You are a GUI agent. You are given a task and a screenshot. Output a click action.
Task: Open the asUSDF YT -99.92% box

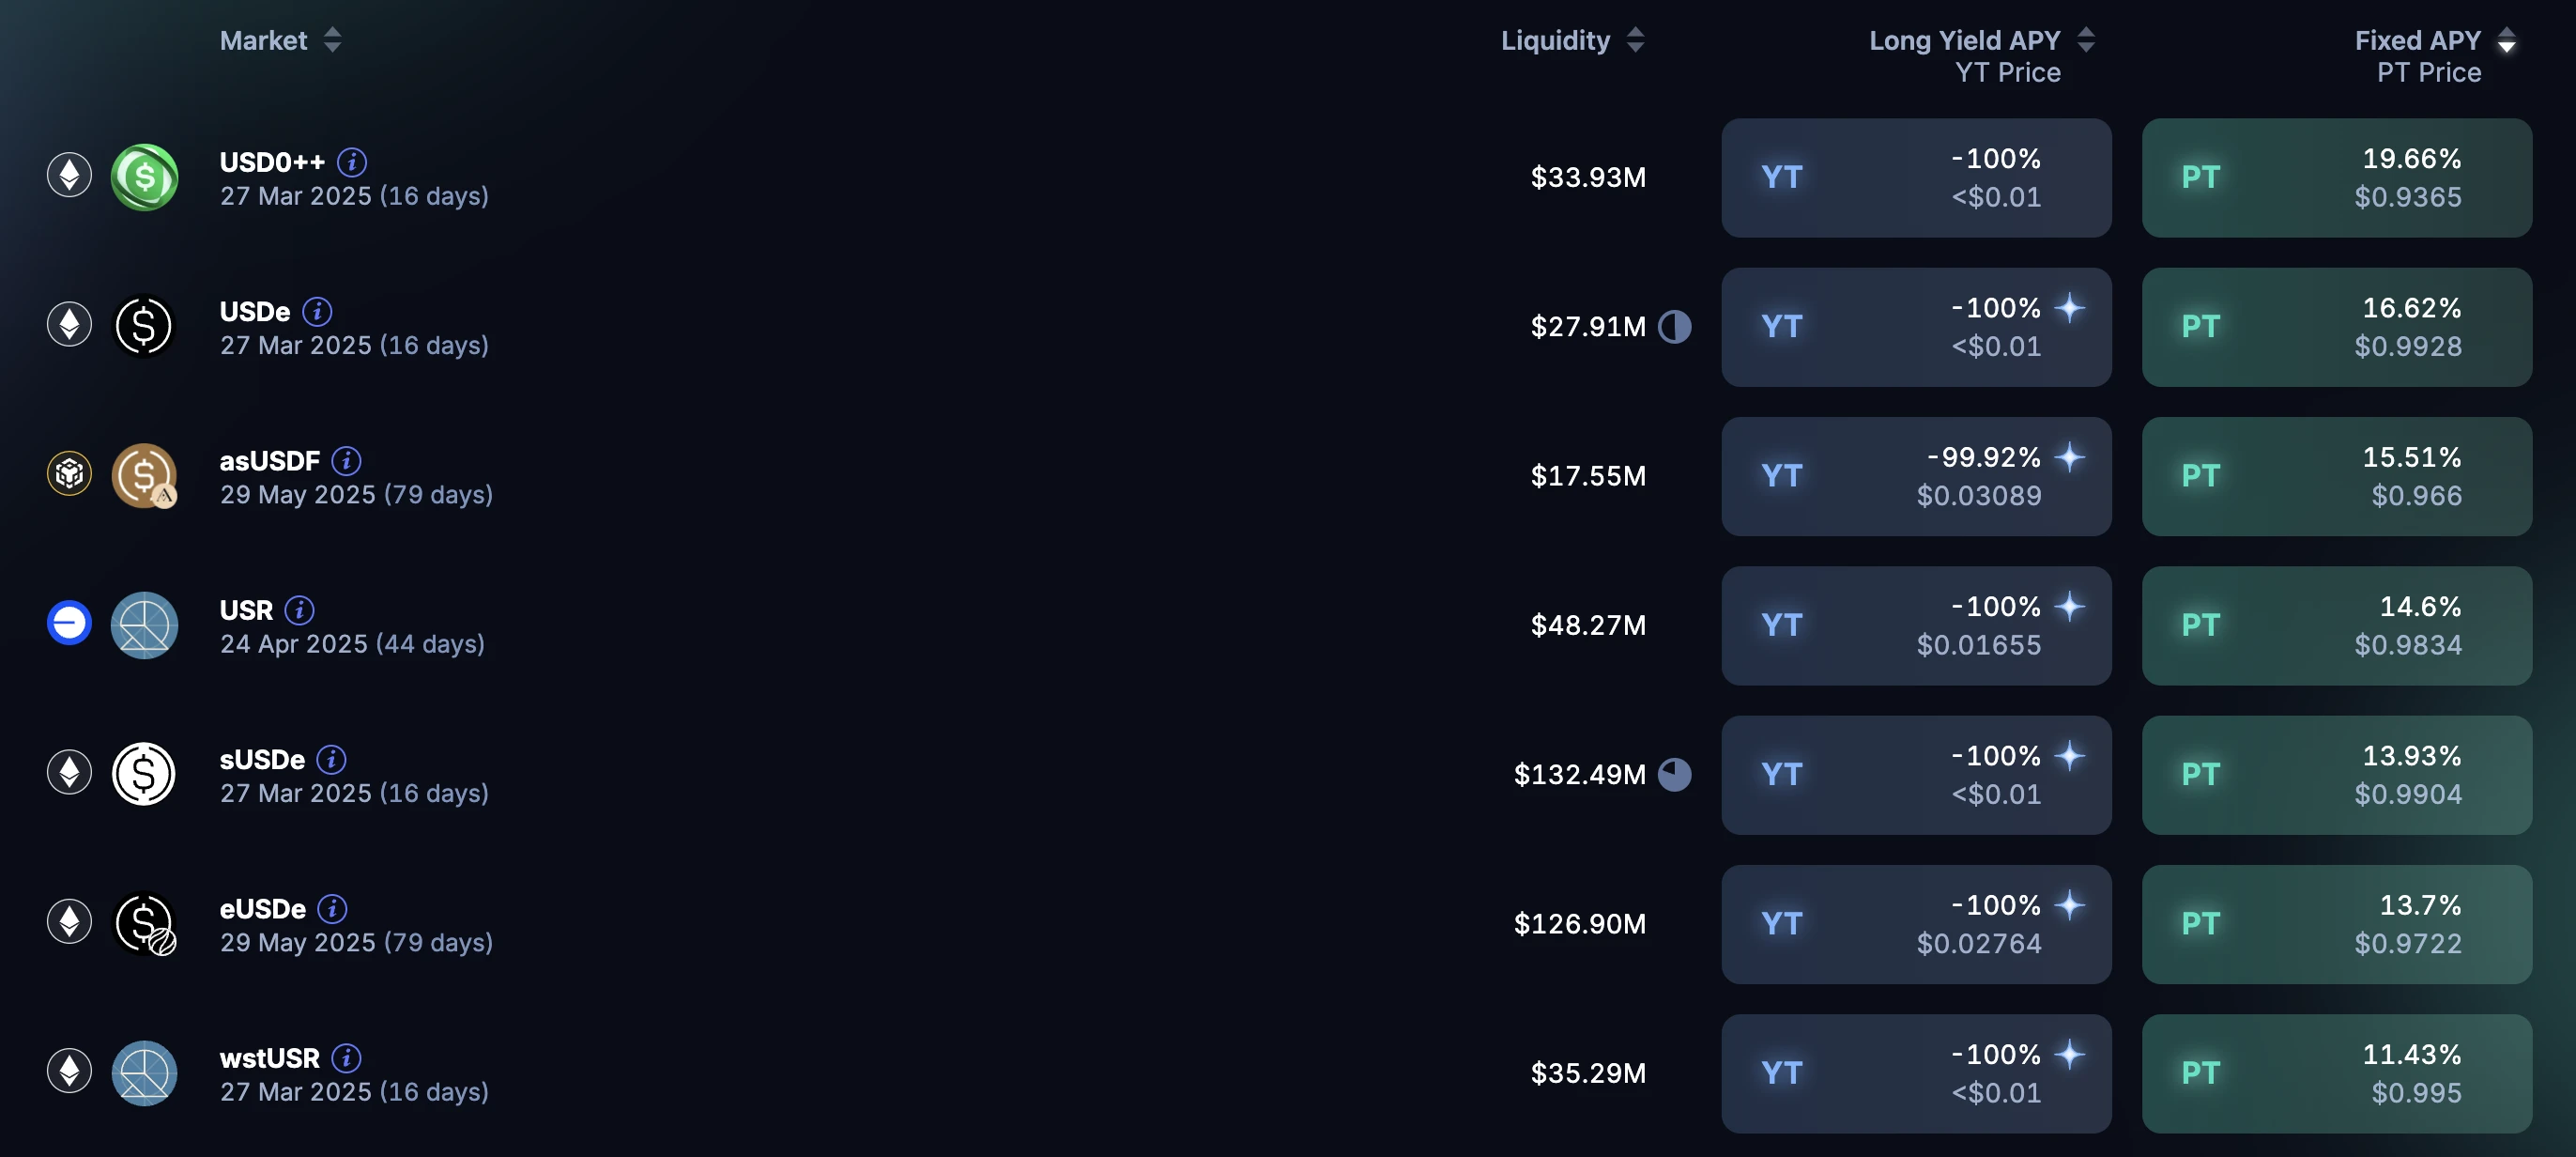(1915, 476)
